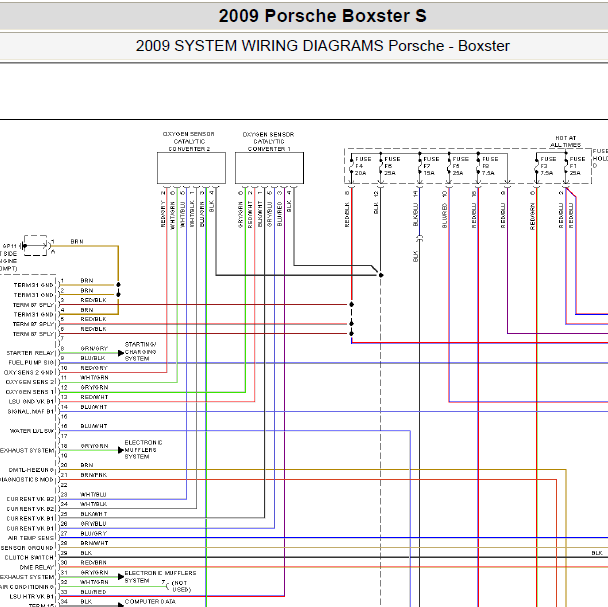Click ELECTRONIC MUFFLERS SYSTEM reference at pin 31
This screenshot has width=608, height=607.
[160, 577]
